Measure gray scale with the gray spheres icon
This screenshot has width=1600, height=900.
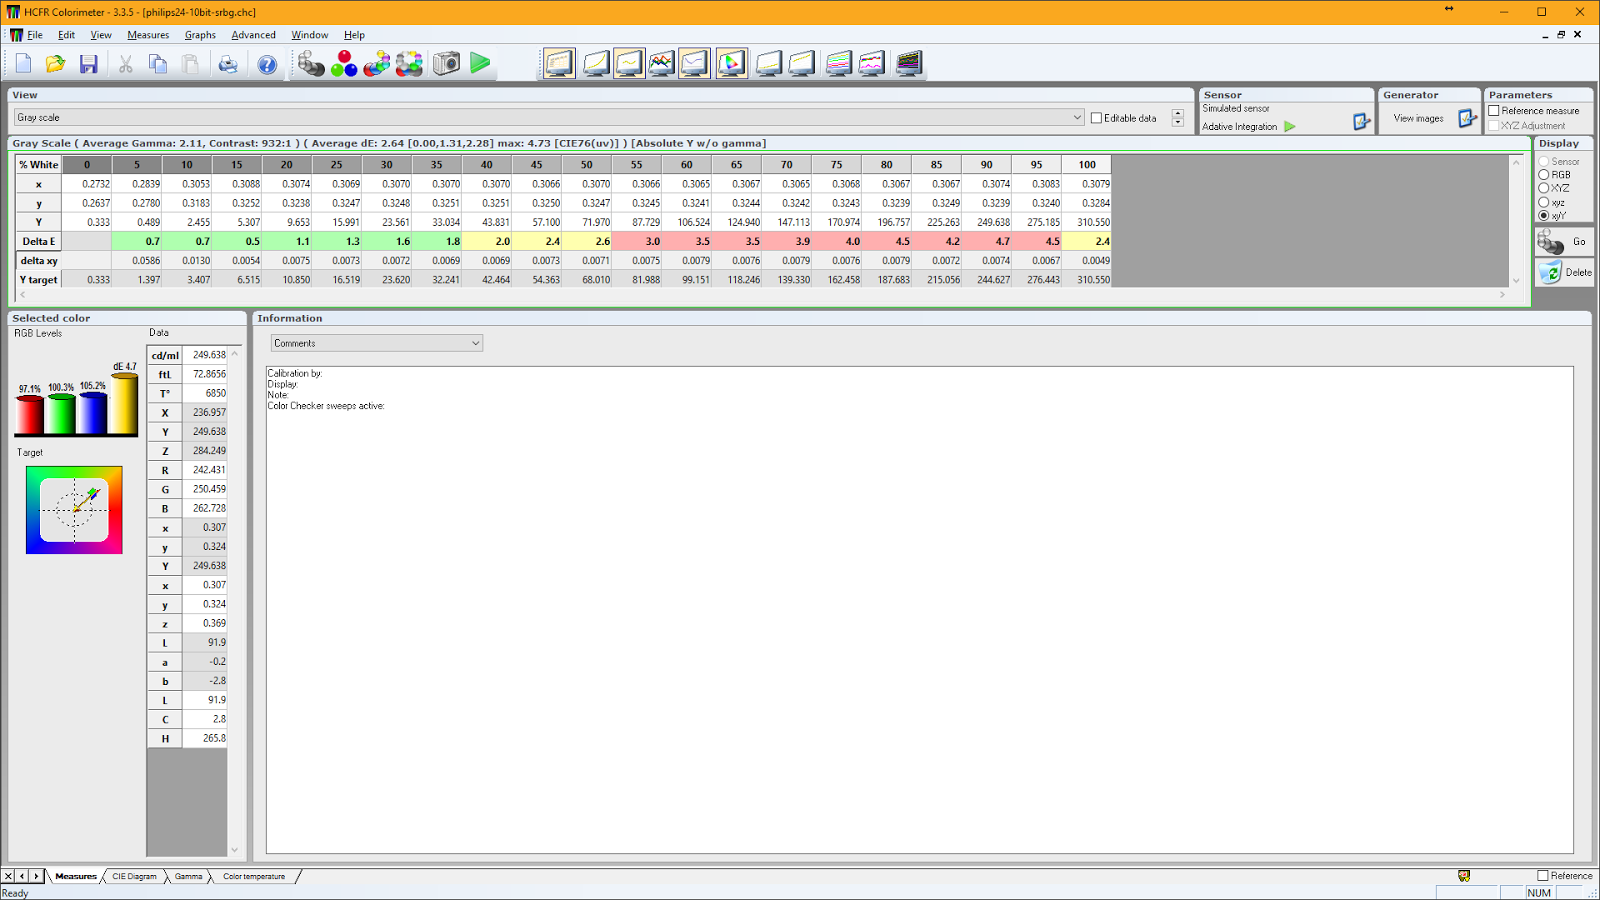(x=311, y=64)
